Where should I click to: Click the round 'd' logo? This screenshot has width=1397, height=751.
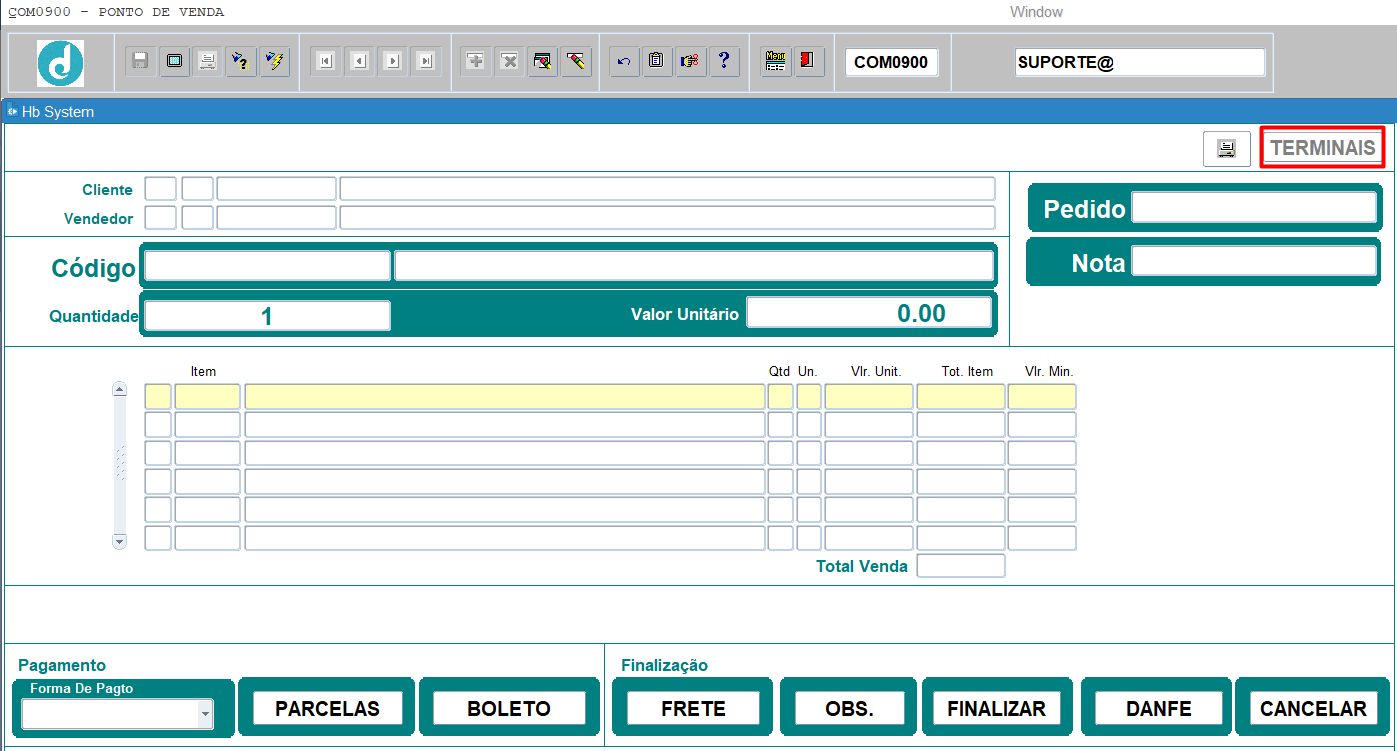(x=61, y=63)
